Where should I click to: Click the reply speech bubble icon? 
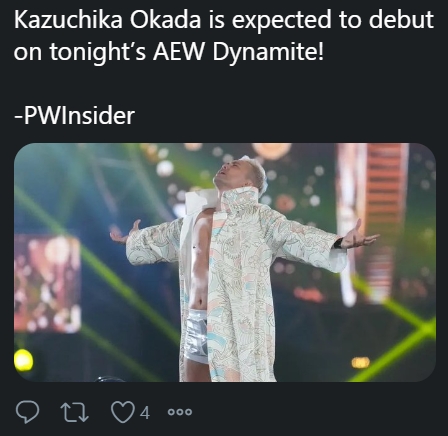[27, 412]
